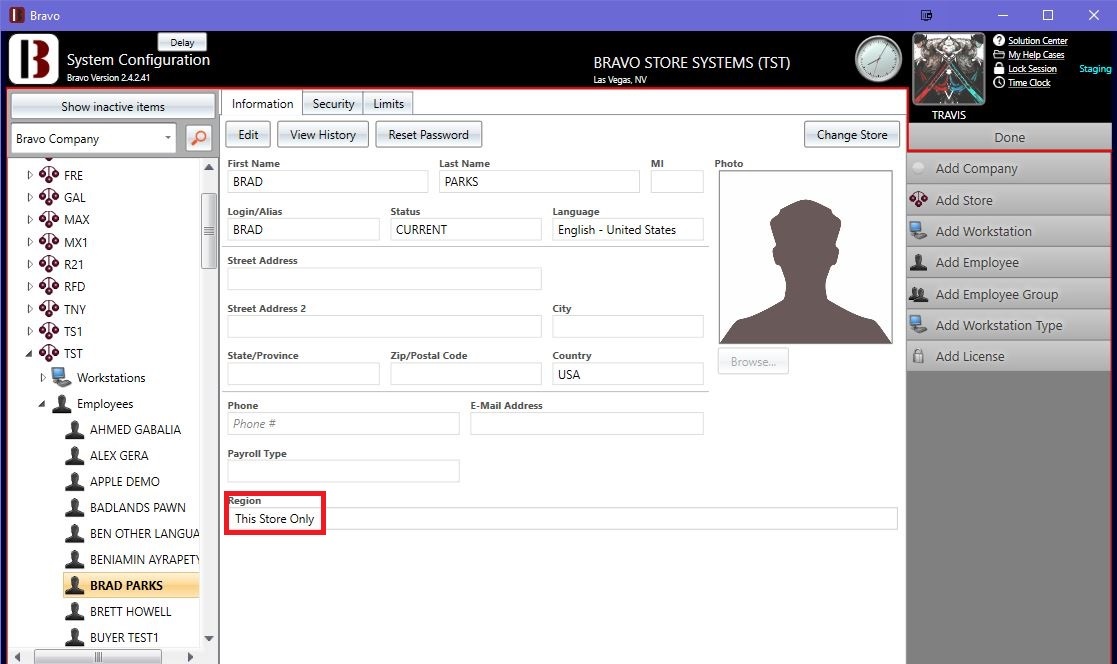Expand the GAL tree node
1117x664 pixels.
30,197
